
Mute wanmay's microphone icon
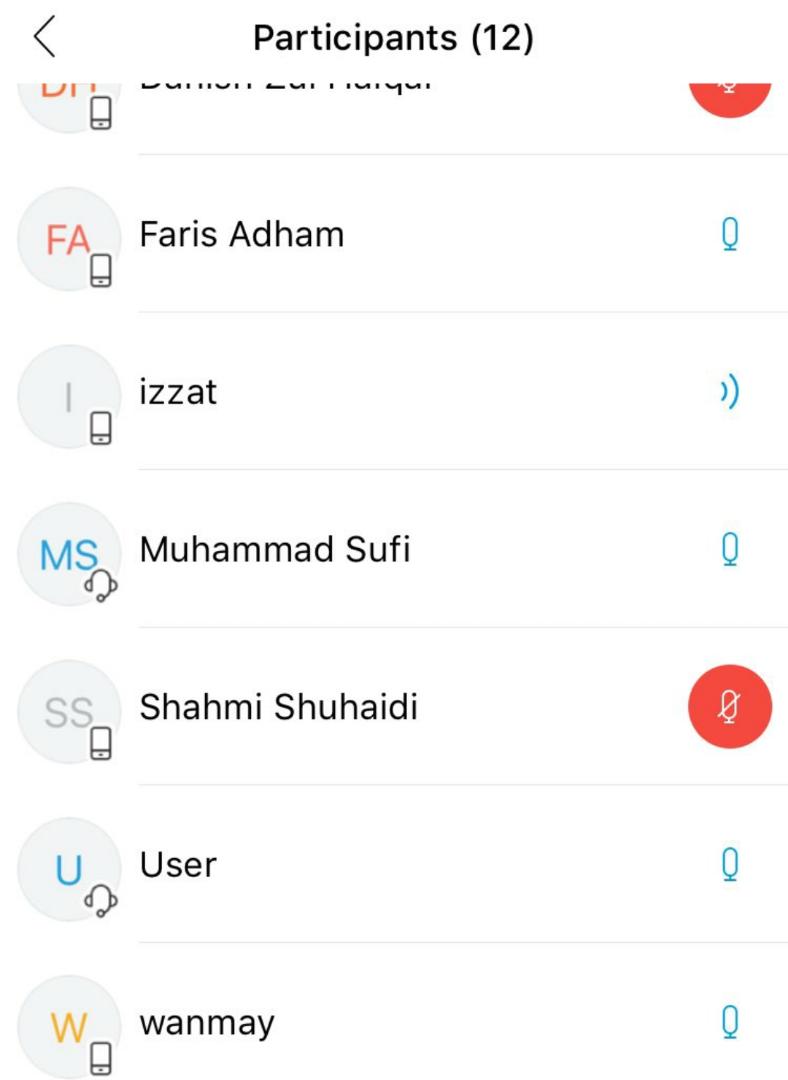coord(730,1022)
